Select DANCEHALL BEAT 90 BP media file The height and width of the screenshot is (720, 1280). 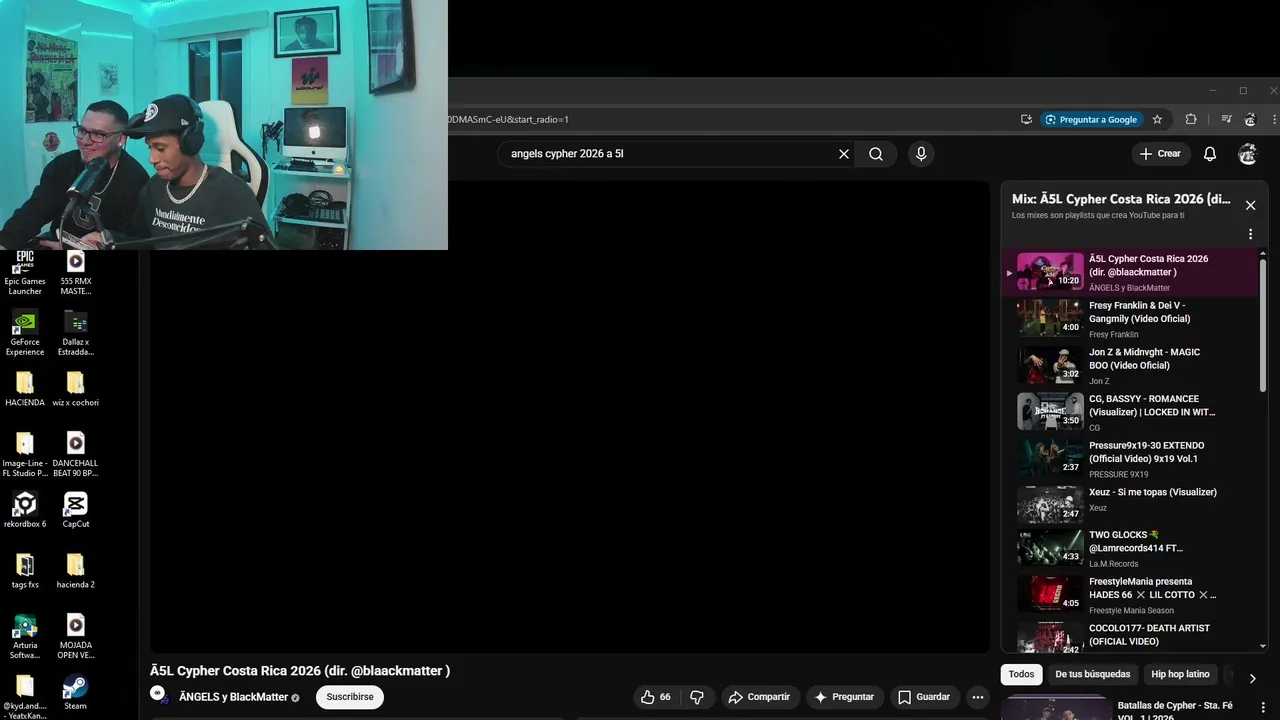click(x=76, y=455)
